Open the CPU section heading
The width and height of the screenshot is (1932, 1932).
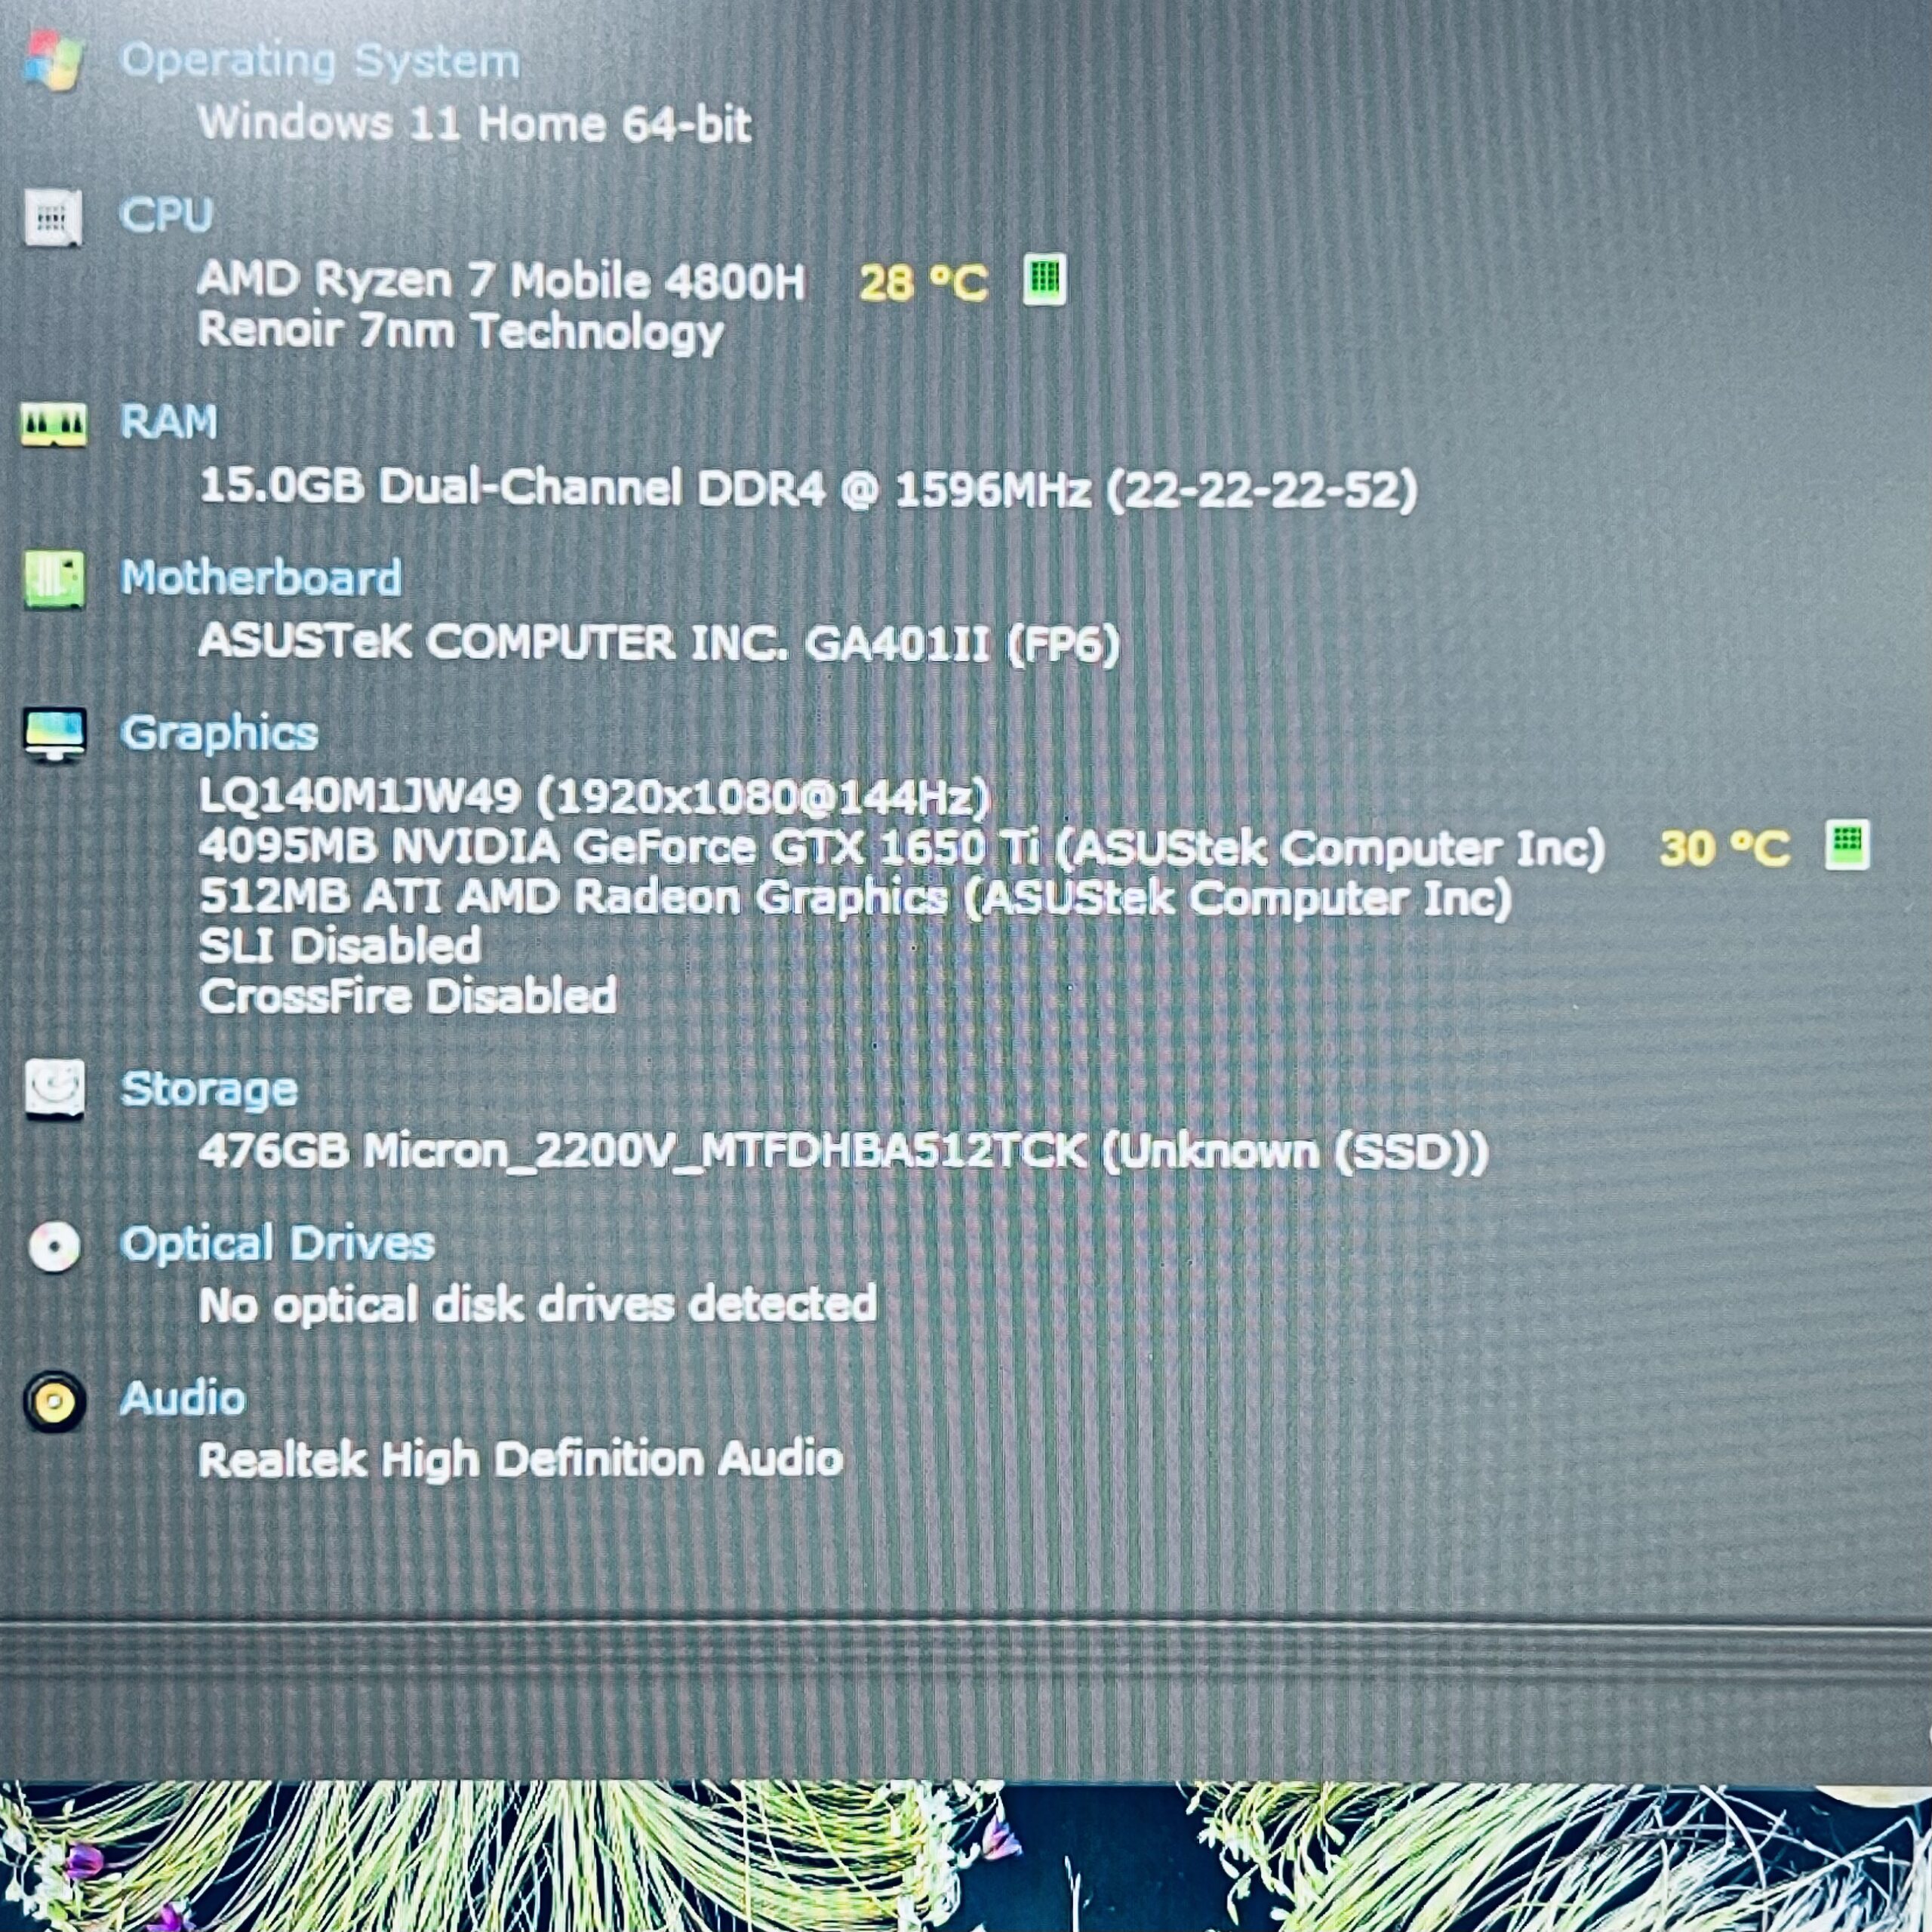pyautogui.click(x=166, y=214)
